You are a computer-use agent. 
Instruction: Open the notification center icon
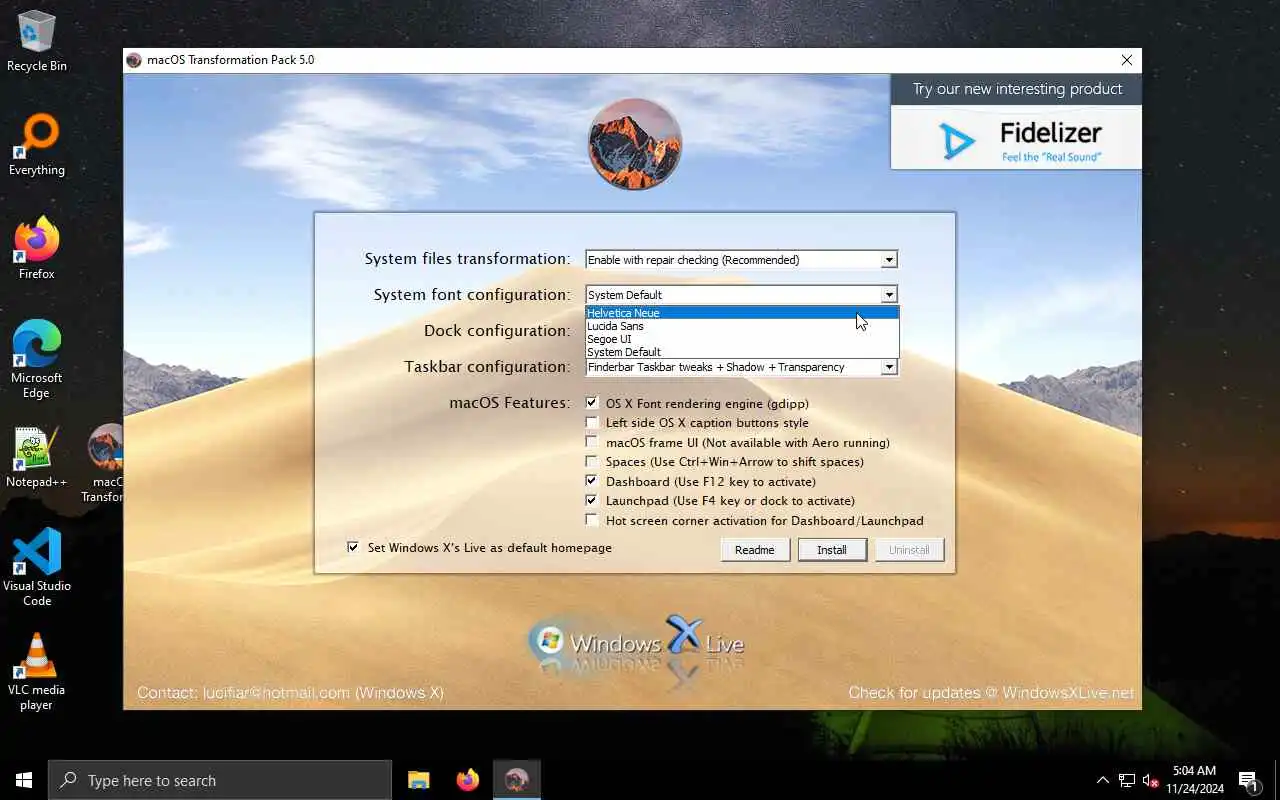[x=1248, y=780]
